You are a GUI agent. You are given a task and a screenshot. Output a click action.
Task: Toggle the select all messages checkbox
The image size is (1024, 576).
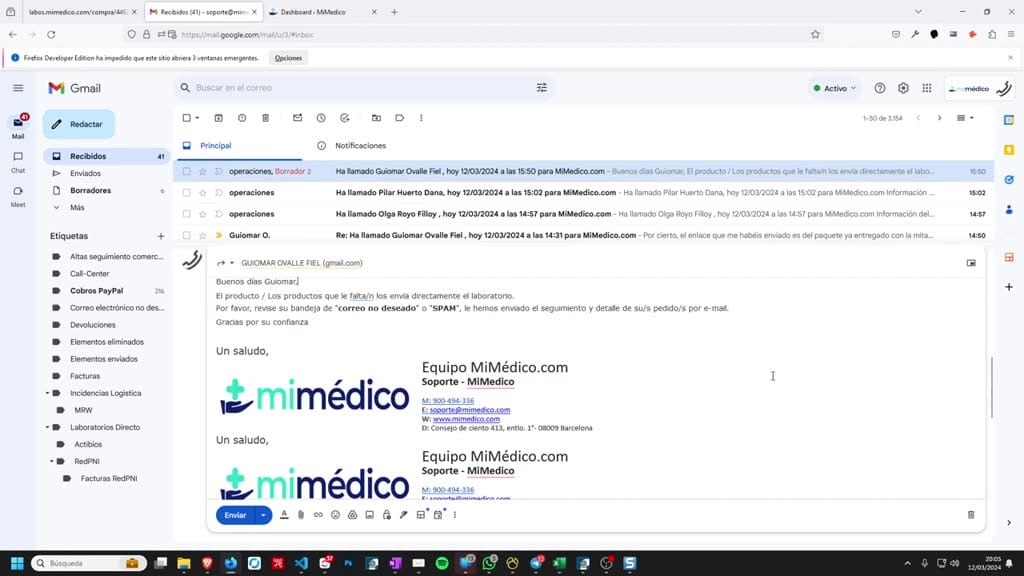point(187,118)
